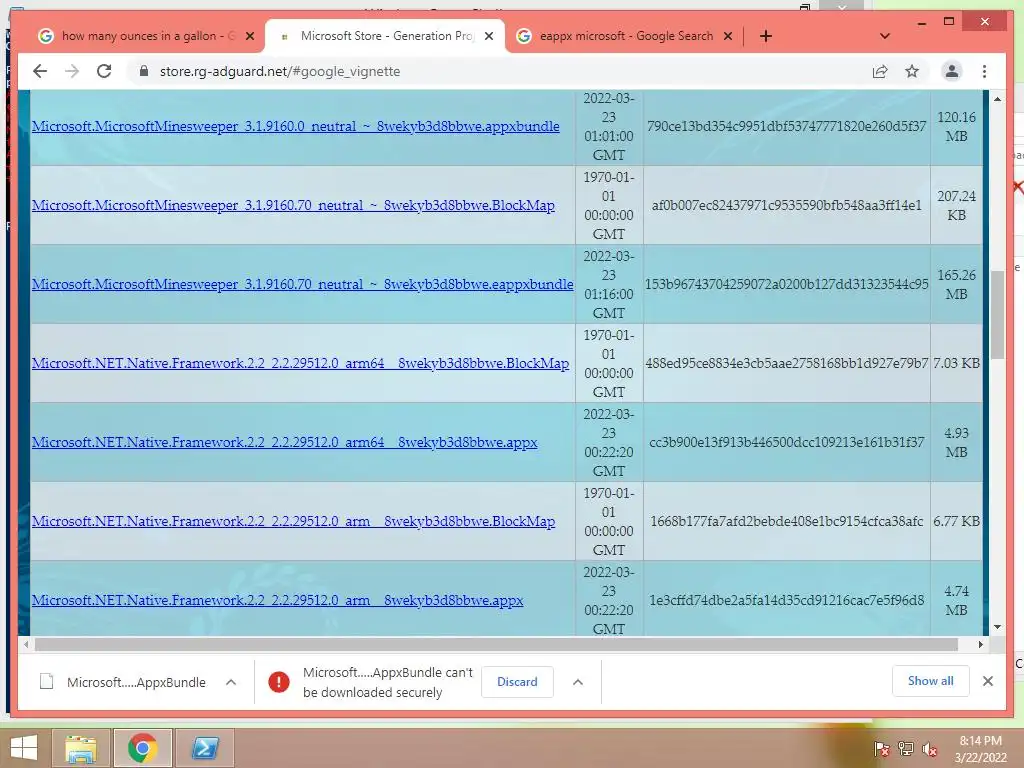Click the muted speaker tray icon
Image resolution: width=1024 pixels, height=768 pixels.
tap(930, 749)
